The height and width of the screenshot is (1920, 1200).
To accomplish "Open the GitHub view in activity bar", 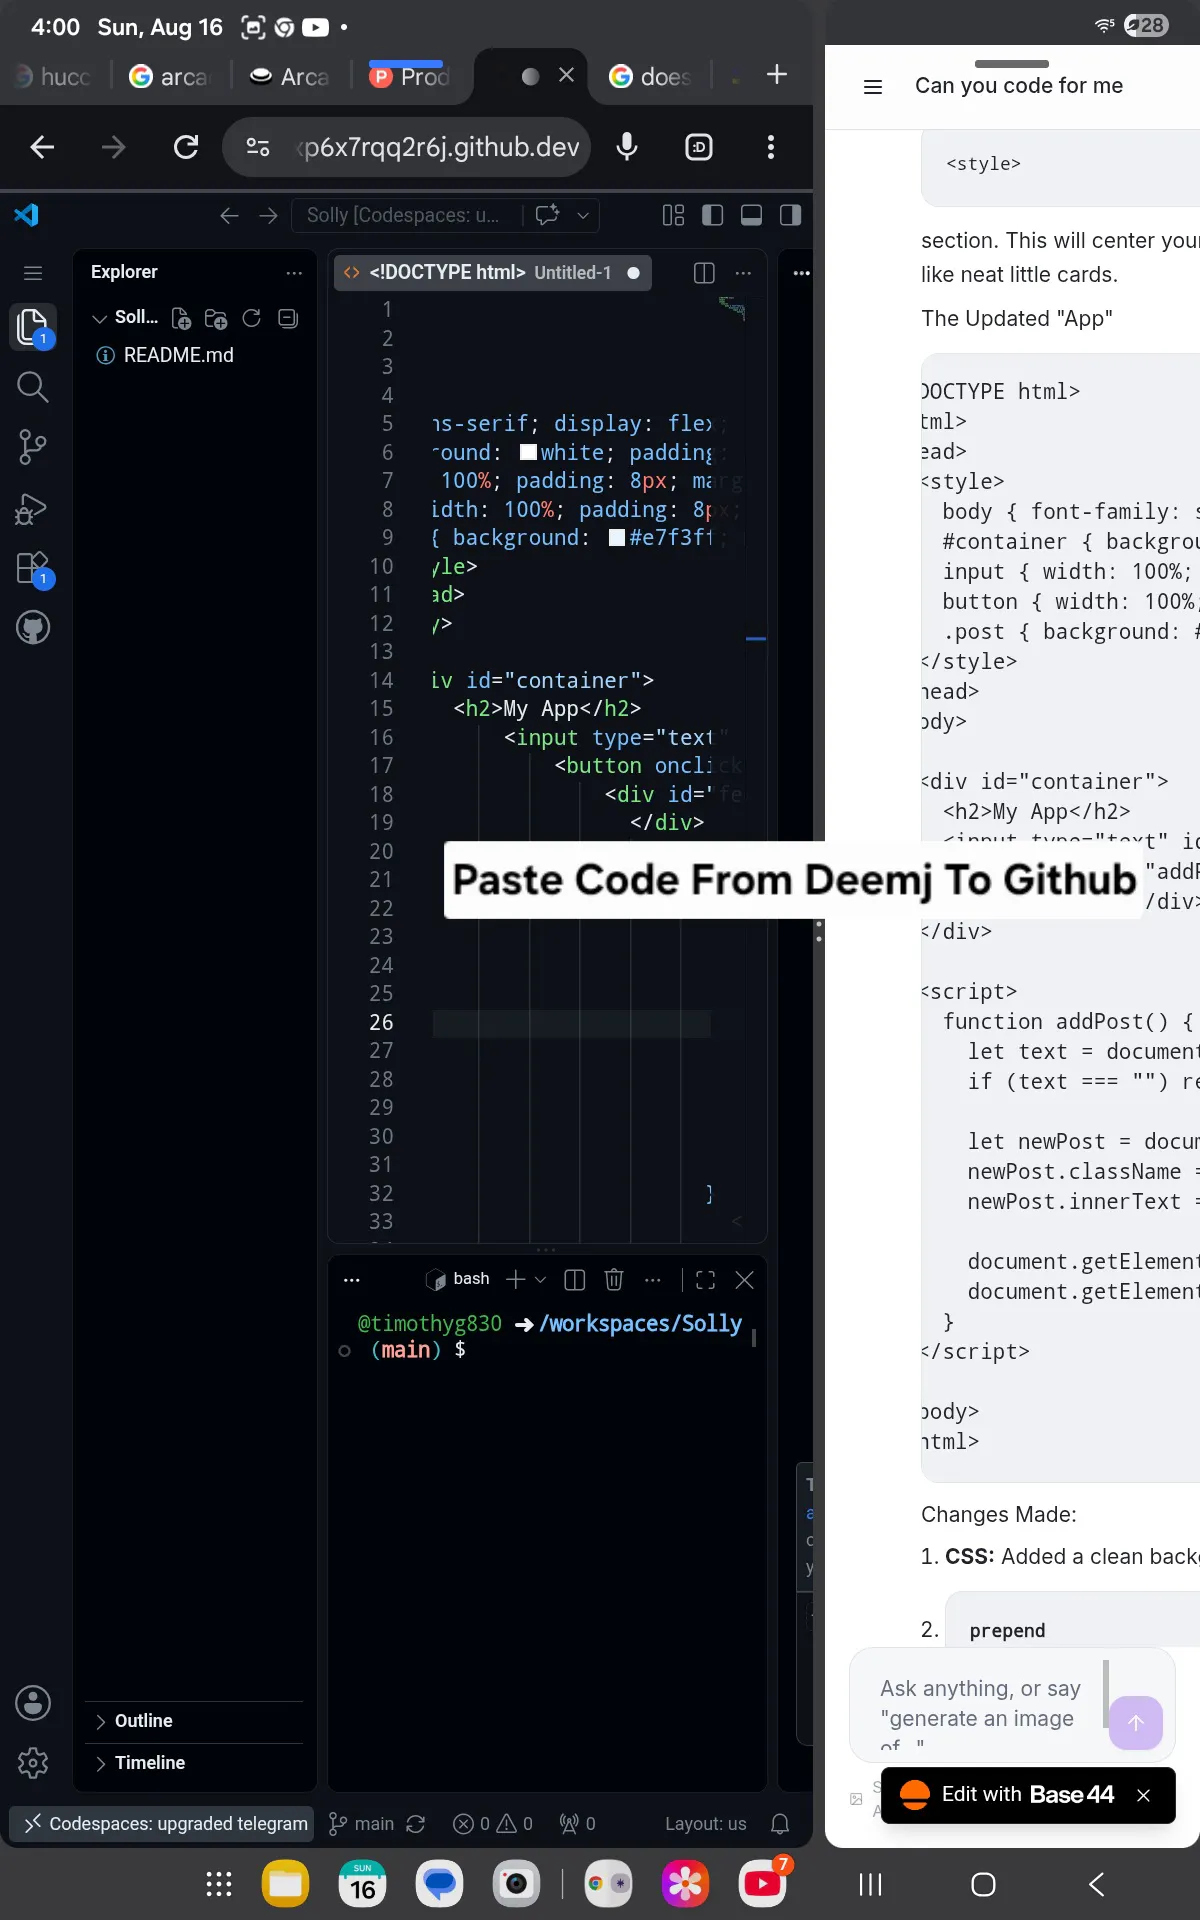I will coord(33,628).
